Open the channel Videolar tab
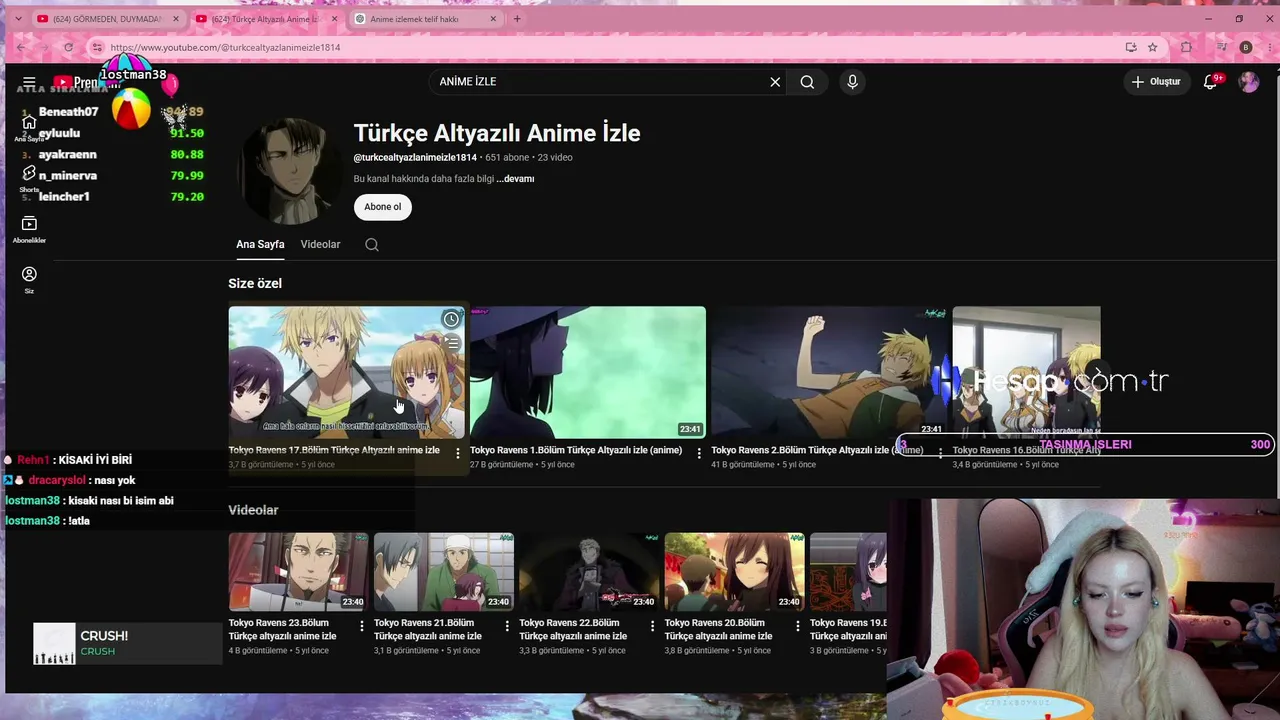The image size is (1280, 720). (x=320, y=245)
